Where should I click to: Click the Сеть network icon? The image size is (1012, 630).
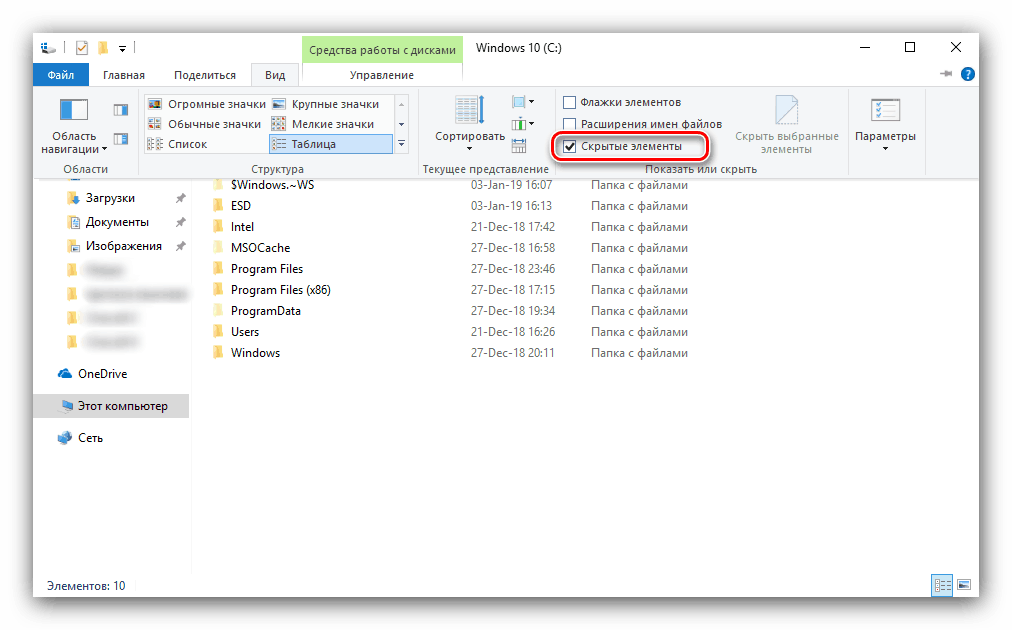coord(65,438)
